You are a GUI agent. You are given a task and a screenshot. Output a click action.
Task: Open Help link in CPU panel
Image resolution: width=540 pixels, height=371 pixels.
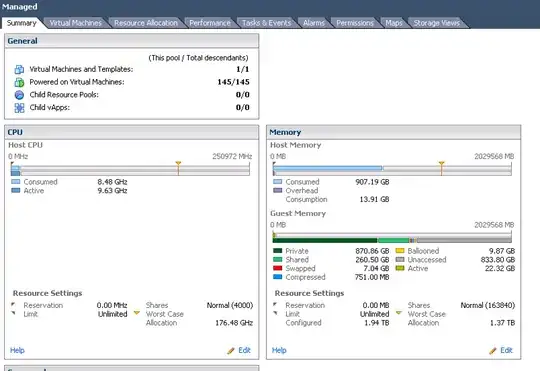17,350
